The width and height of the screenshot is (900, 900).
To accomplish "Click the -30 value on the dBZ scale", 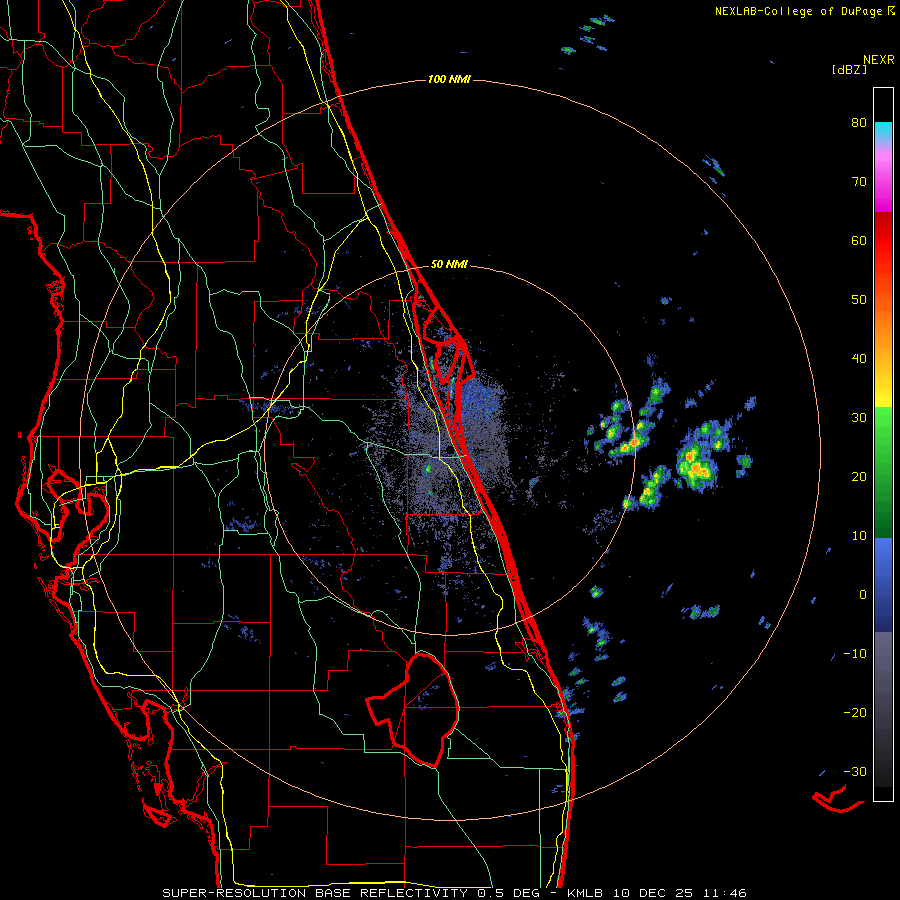I will pyautogui.click(x=855, y=772).
